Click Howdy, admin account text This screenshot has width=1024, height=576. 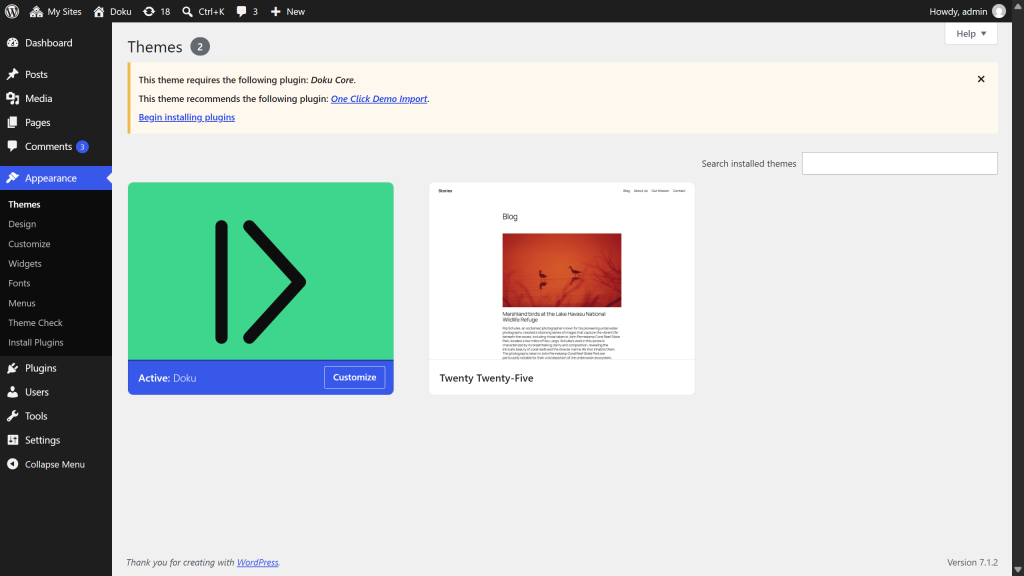pyautogui.click(x=958, y=11)
